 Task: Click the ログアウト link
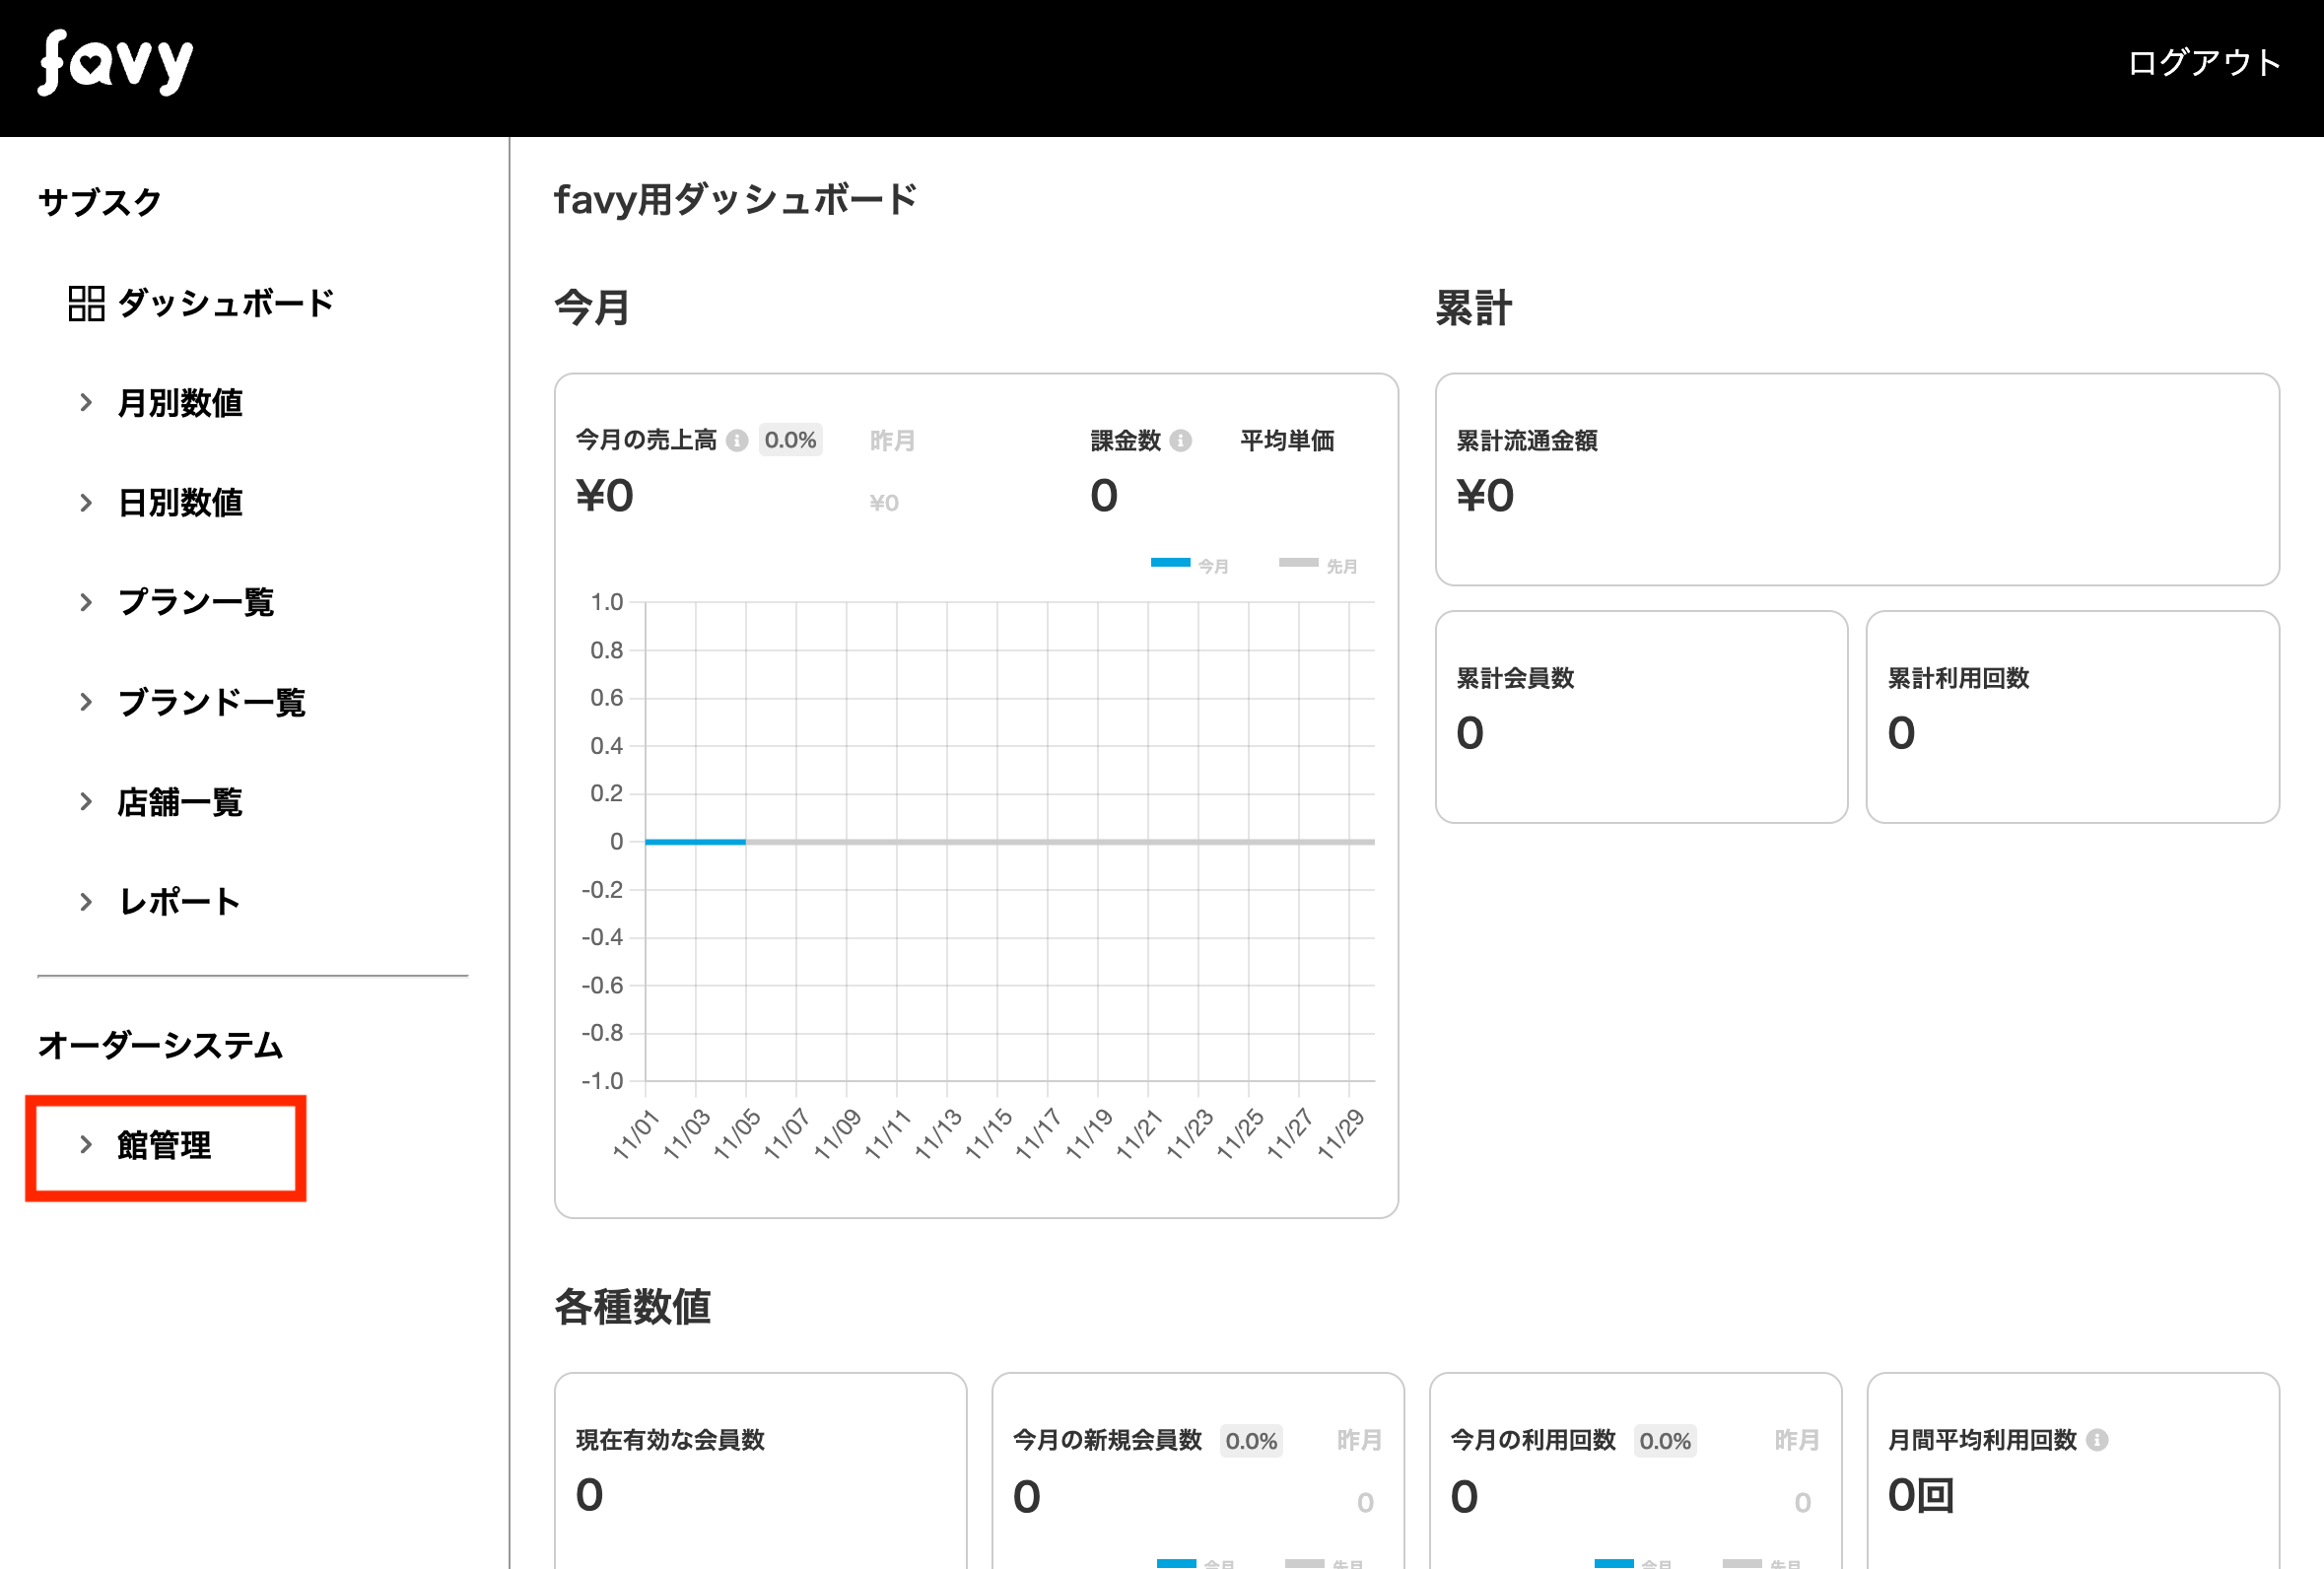click(2203, 63)
